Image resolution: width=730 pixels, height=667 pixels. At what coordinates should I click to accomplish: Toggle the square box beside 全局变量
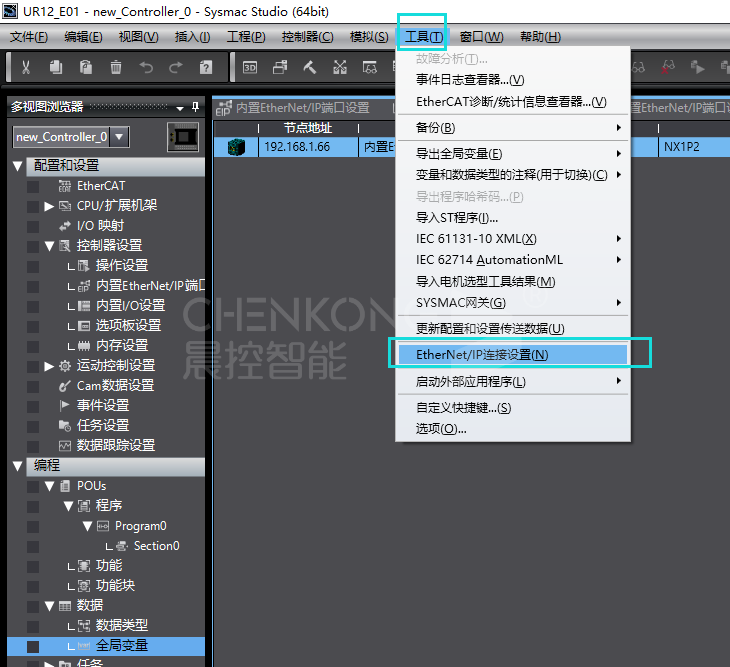[x=33, y=646]
